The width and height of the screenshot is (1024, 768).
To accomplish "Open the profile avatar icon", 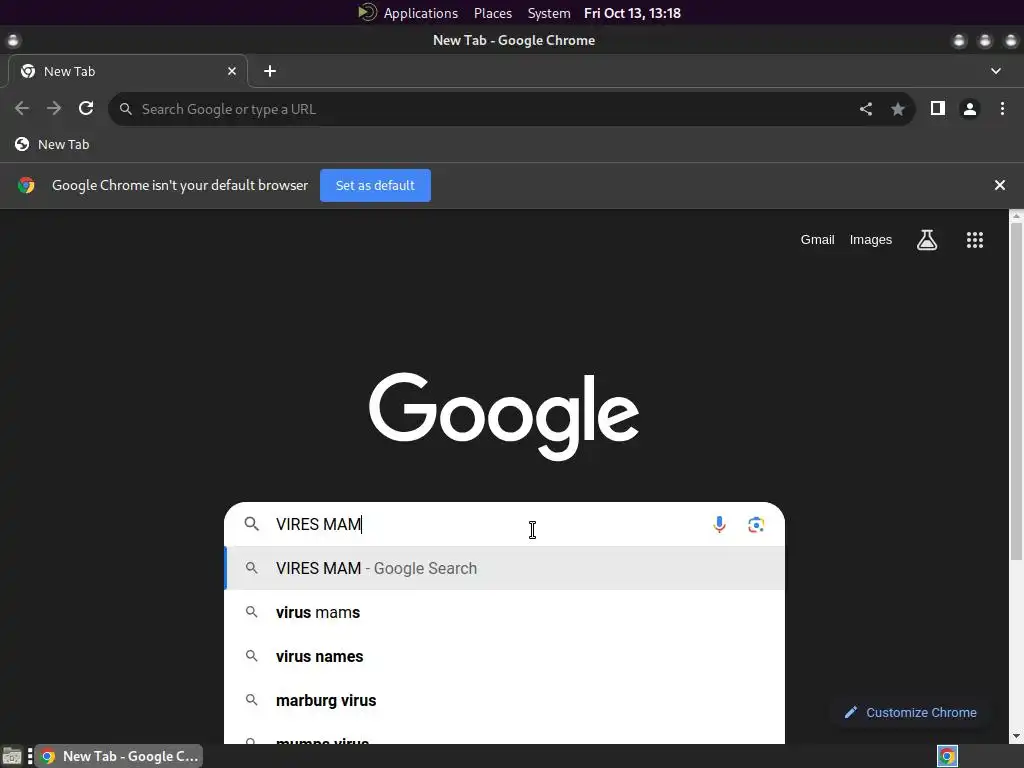I will click(x=970, y=109).
